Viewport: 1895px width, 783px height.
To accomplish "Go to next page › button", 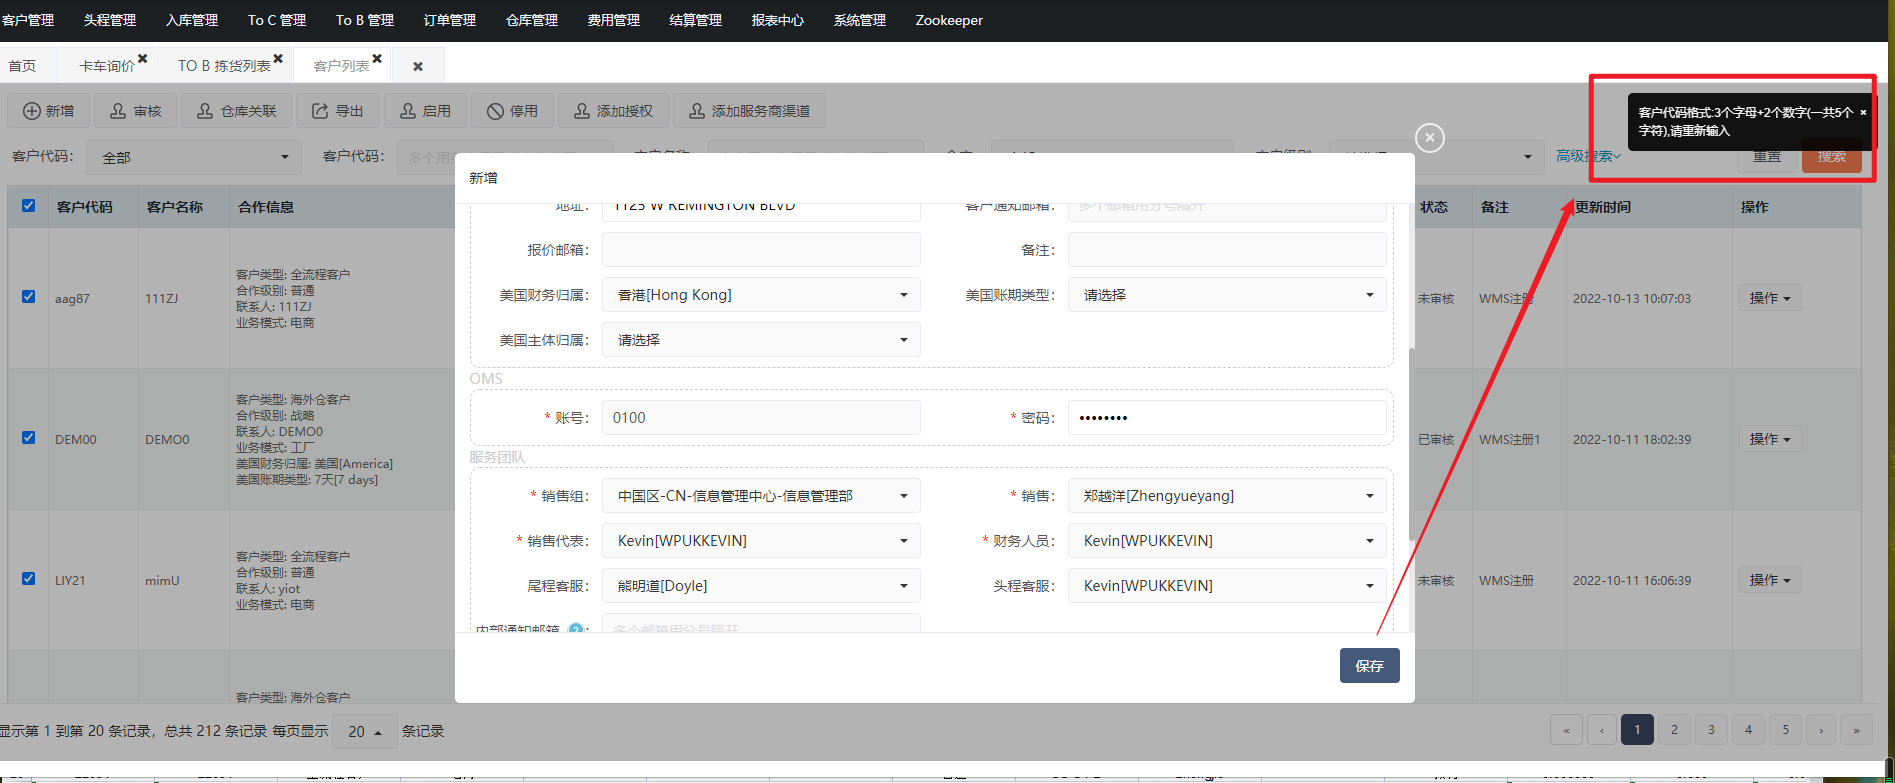I will tap(1821, 730).
